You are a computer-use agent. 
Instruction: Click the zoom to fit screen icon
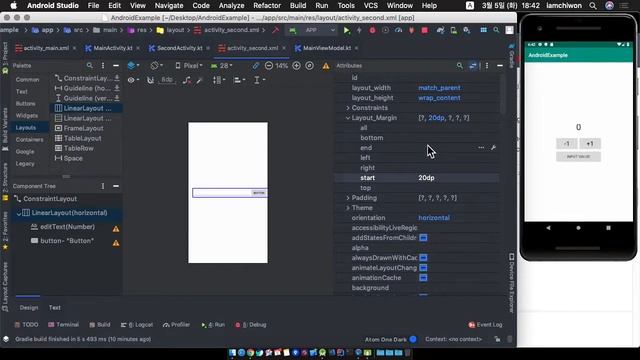pyautogui.click(x=310, y=66)
